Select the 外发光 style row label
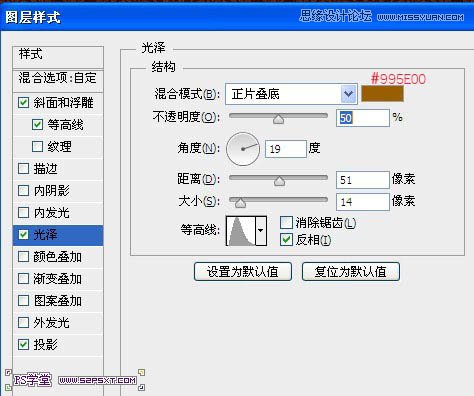Viewport: 474px width, 396px height. pyautogui.click(x=51, y=322)
